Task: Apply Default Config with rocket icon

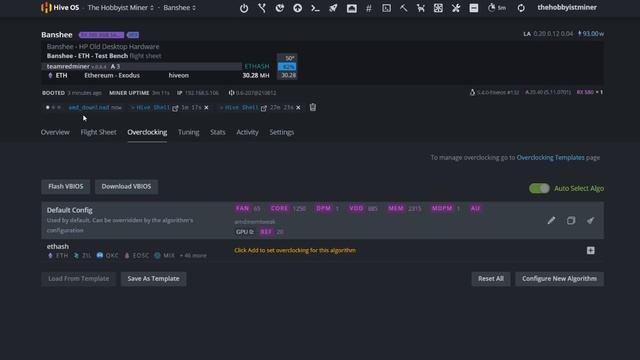Action: (x=590, y=220)
